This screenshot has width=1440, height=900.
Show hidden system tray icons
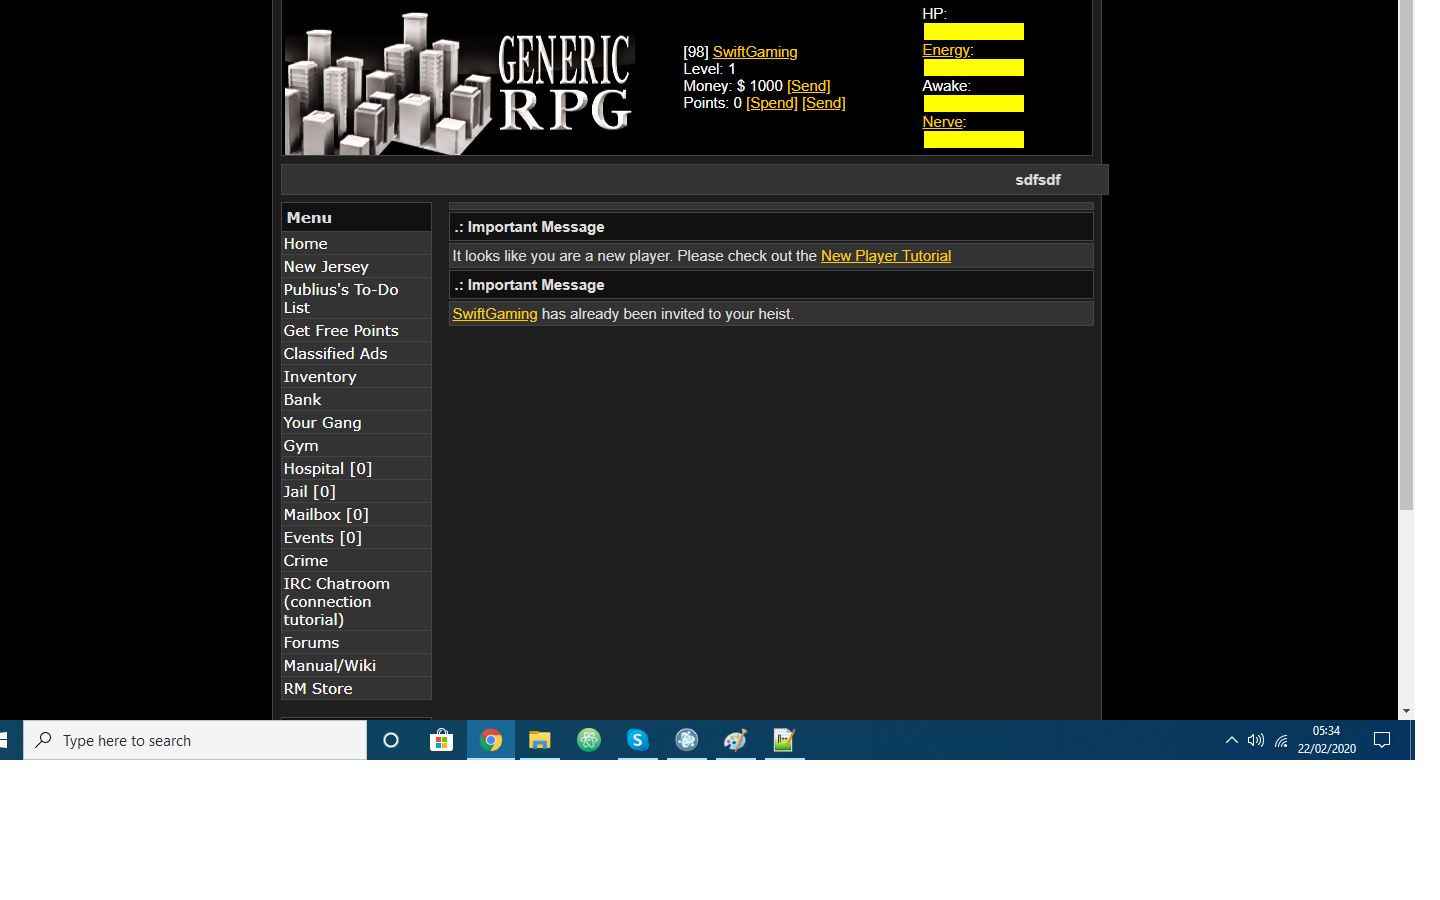pos(1231,740)
